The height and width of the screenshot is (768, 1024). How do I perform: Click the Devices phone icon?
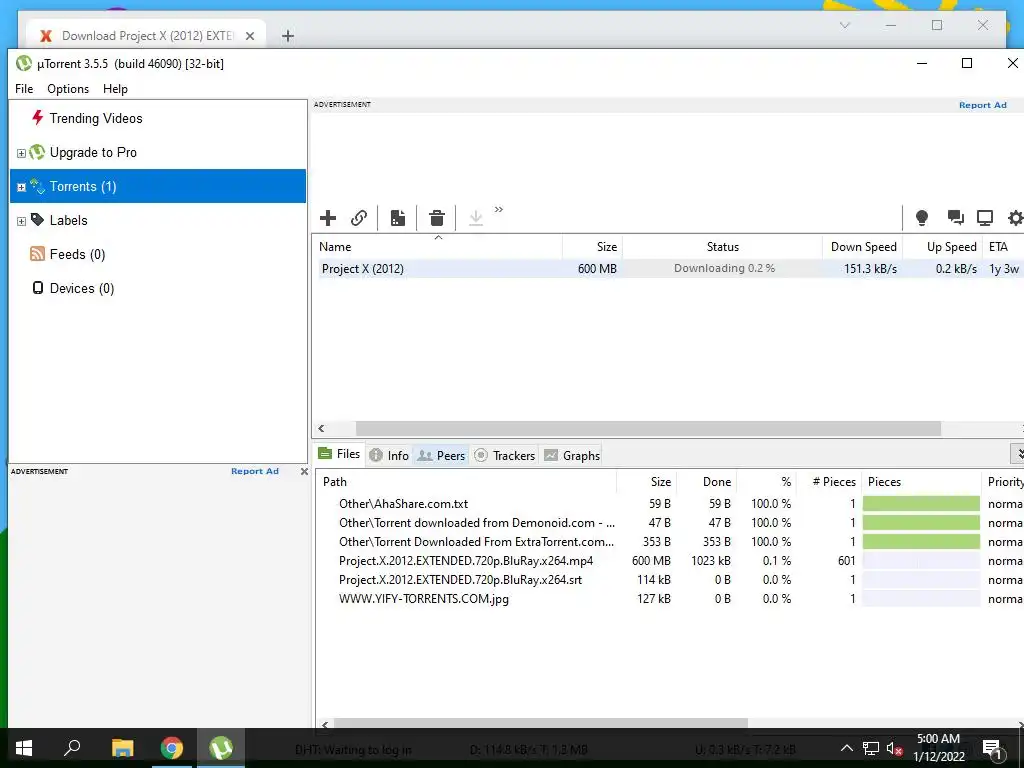coord(38,287)
